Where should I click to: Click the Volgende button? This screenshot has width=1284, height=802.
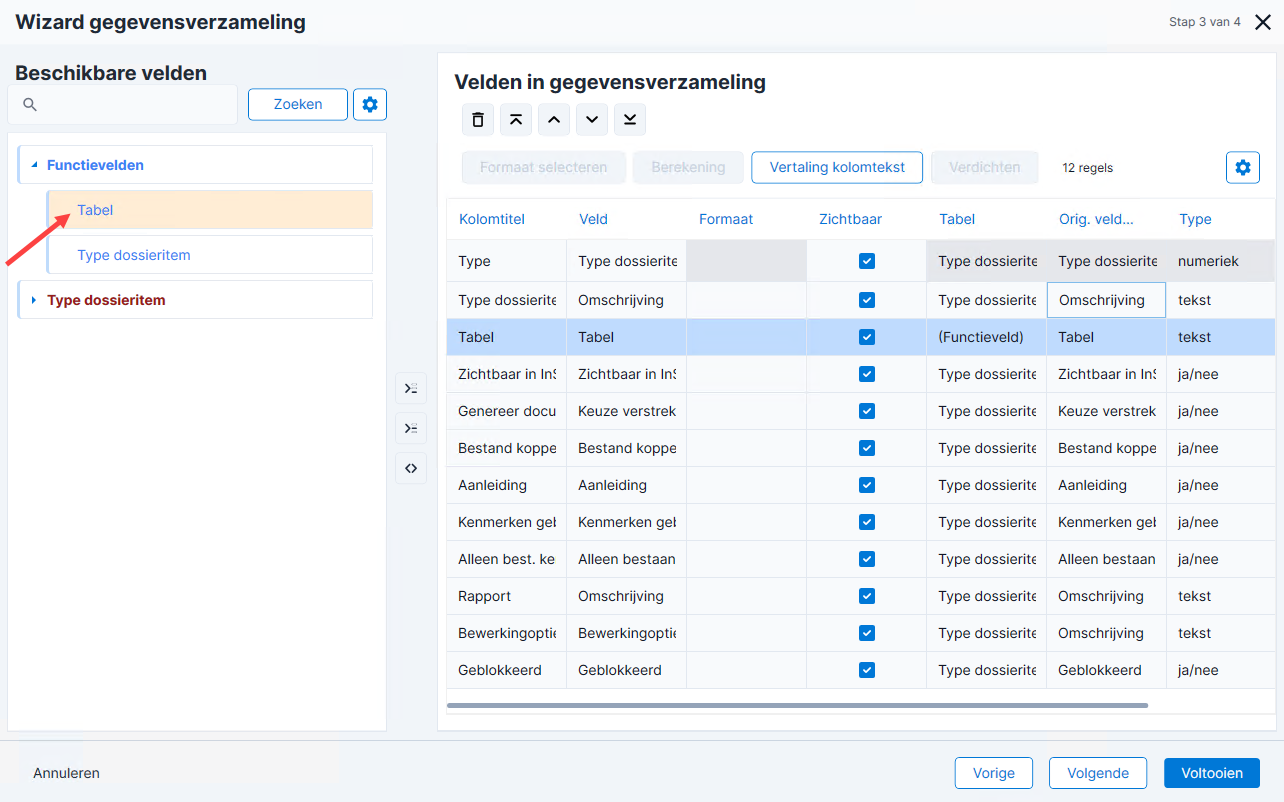click(1098, 773)
